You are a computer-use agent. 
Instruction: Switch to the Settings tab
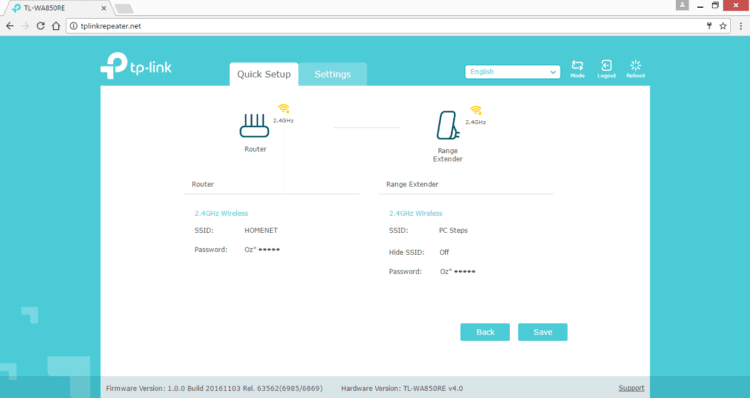(x=333, y=74)
